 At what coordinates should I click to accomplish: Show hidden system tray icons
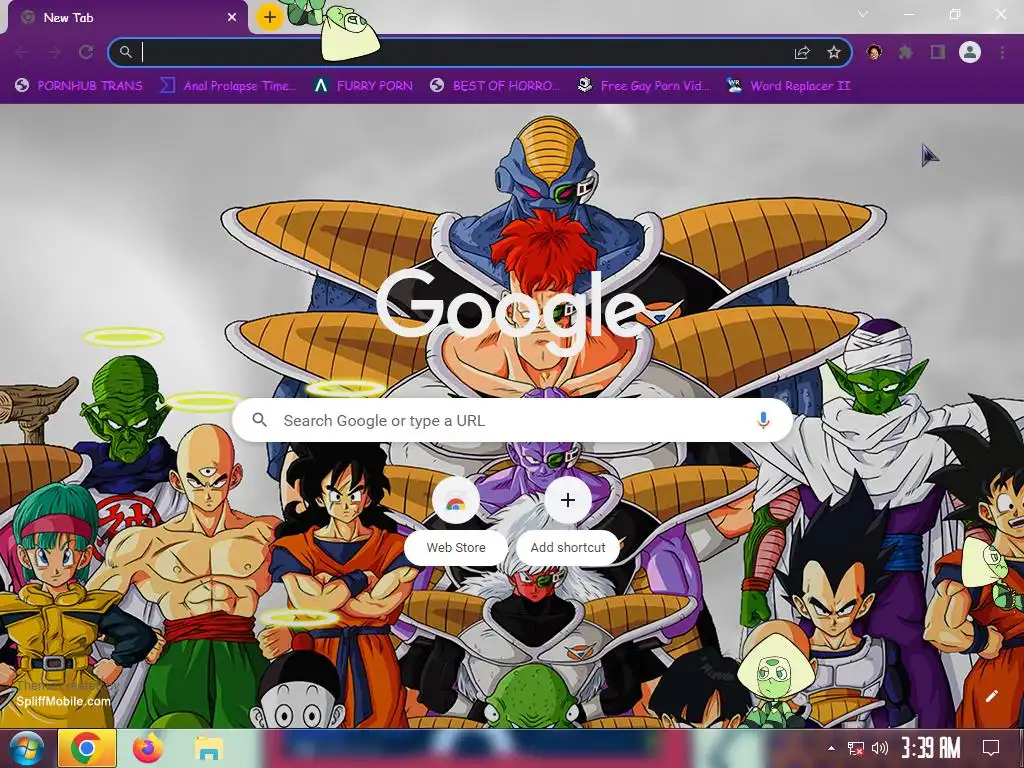831,748
